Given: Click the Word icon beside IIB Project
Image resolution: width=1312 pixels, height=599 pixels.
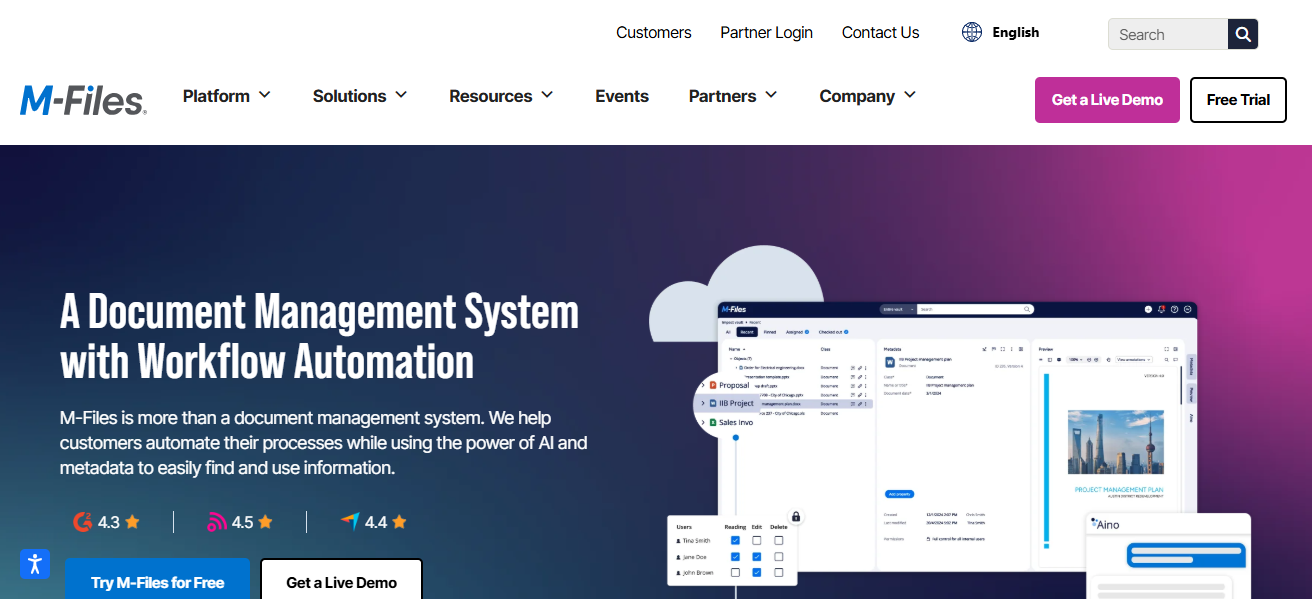Looking at the screenshot, I should (x=713, y=403).
